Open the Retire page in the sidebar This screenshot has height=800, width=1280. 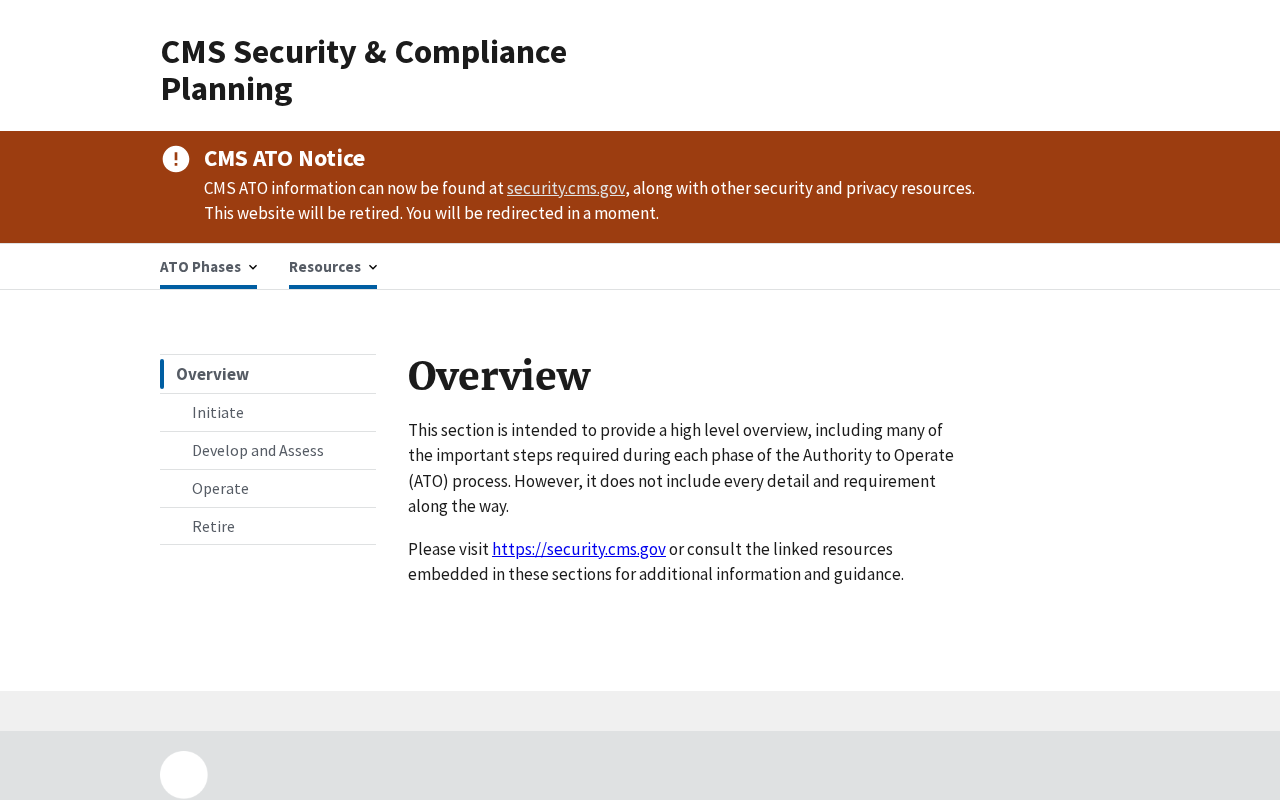[213, 526]
